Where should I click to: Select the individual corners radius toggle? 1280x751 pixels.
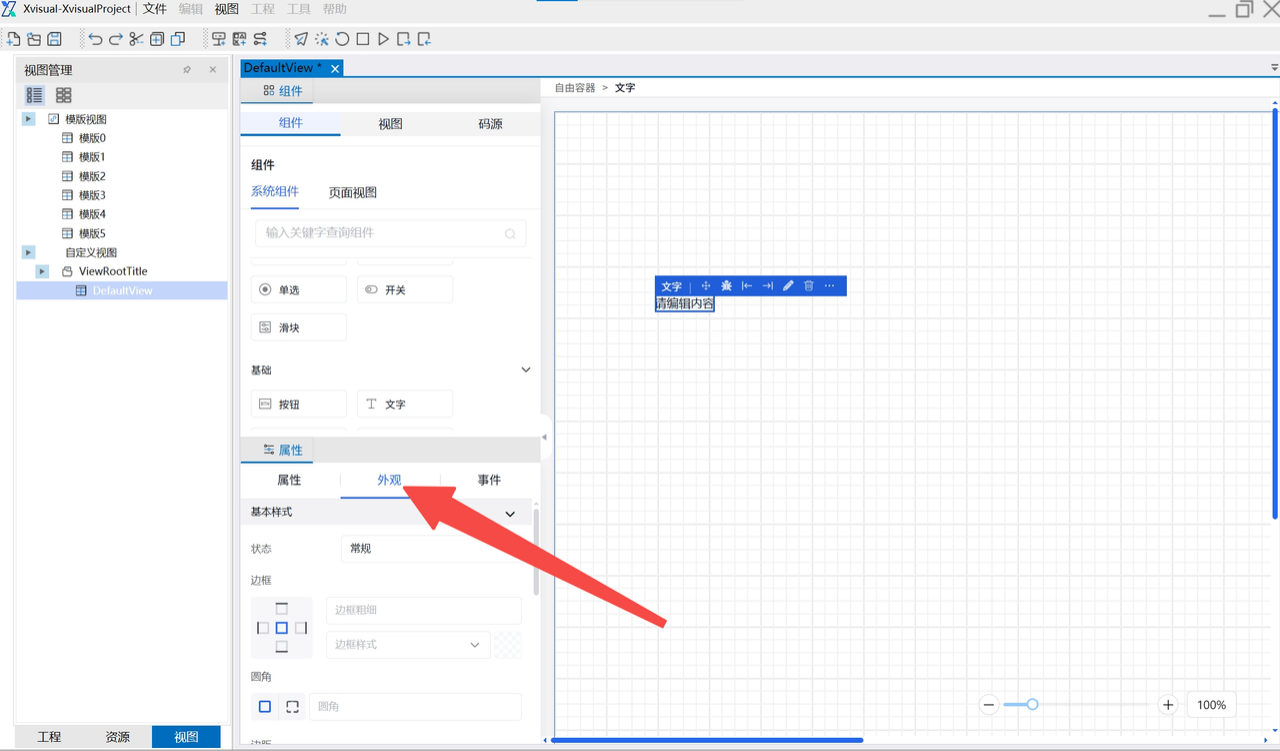coord(292,707)
